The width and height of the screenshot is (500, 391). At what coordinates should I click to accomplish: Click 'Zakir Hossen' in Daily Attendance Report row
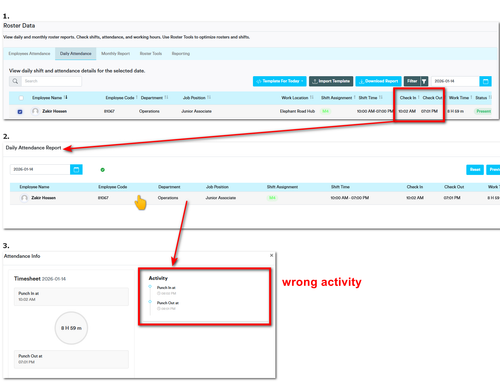point(43,198)
